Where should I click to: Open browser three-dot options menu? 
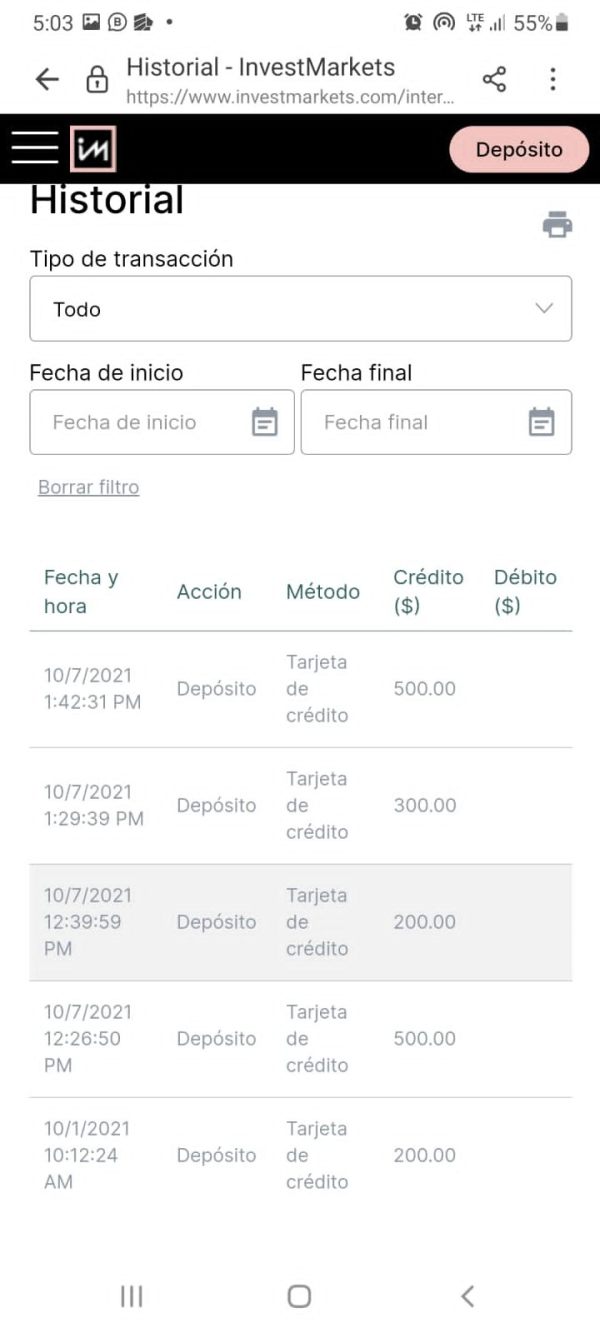[x=552, y=80]
